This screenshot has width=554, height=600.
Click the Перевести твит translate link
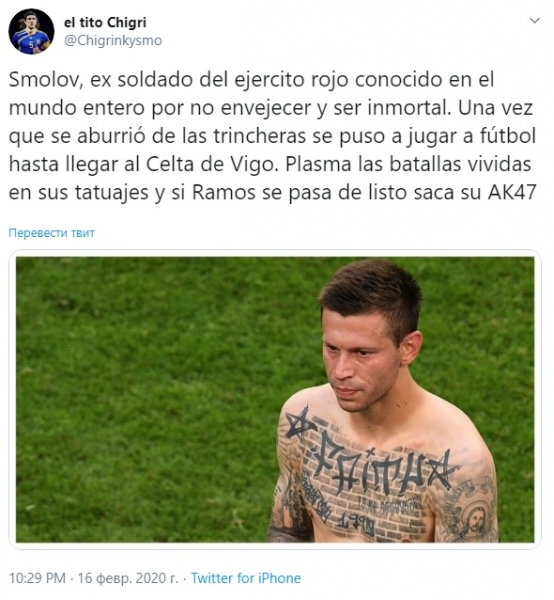[52, 233]
